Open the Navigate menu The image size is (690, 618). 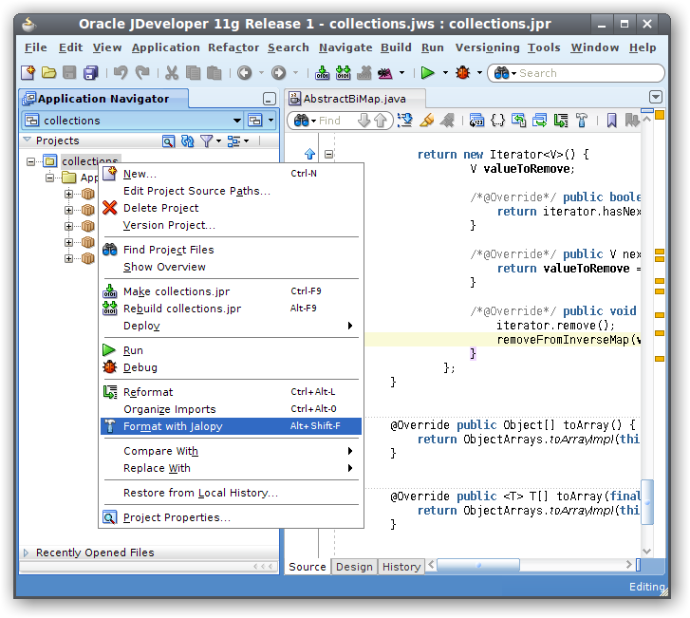pyautogui.click(x=346, y=48)
